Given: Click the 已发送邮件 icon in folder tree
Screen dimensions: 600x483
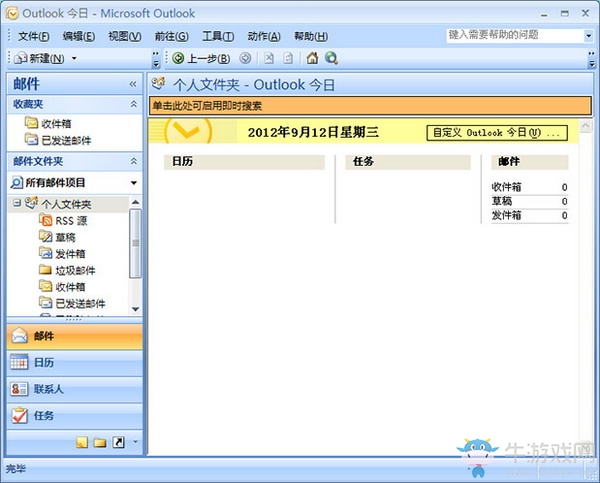Looking at the screenshot, I should pos(46,303).
